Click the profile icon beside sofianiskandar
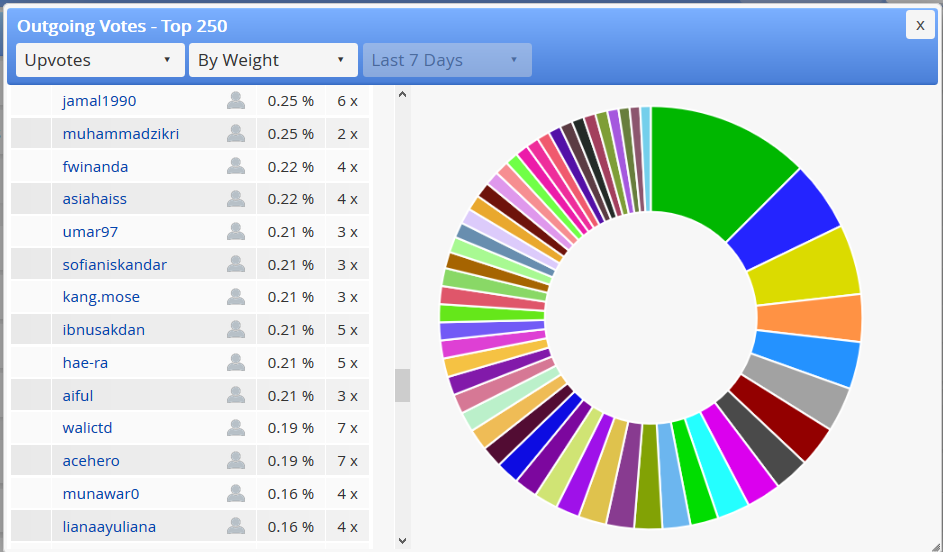Viewport: 943px width, 552px height. [x=236, y=264]
